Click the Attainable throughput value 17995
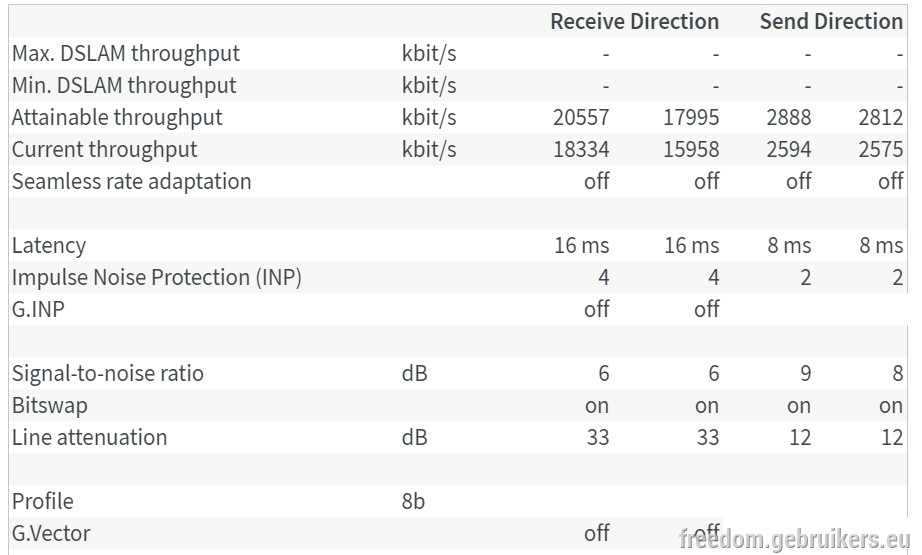The width and height of the screenshot is (922, 555). coord(692,118)
